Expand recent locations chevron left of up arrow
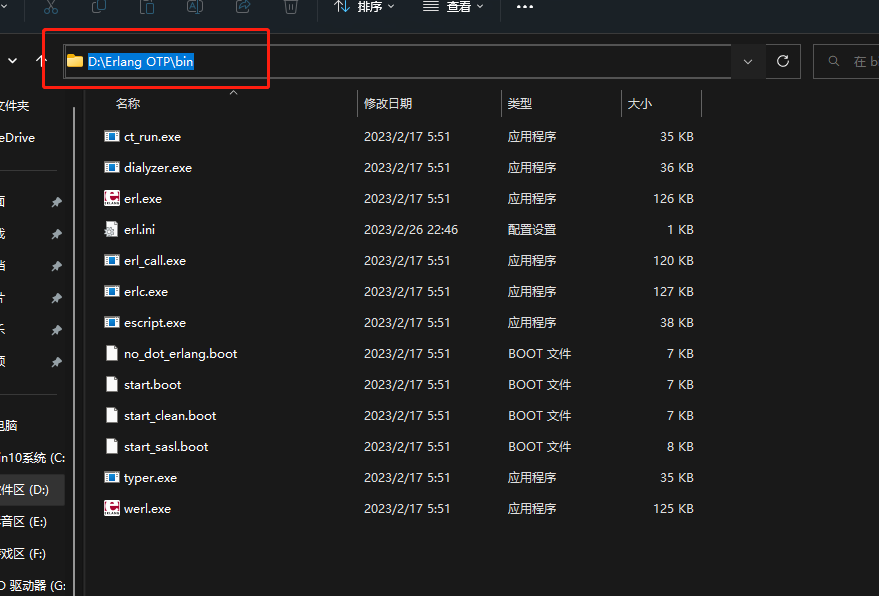 (x=13, y=61)
